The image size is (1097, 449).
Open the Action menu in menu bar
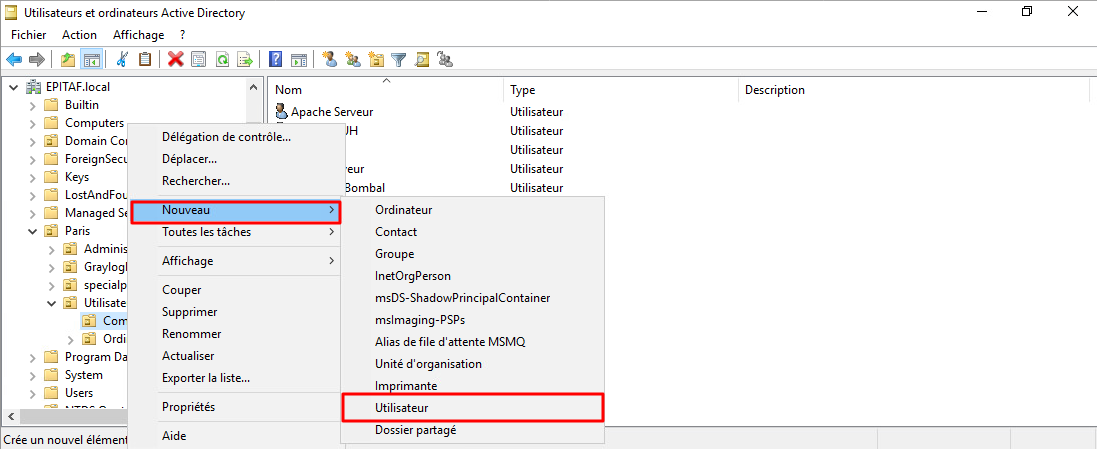79,34
